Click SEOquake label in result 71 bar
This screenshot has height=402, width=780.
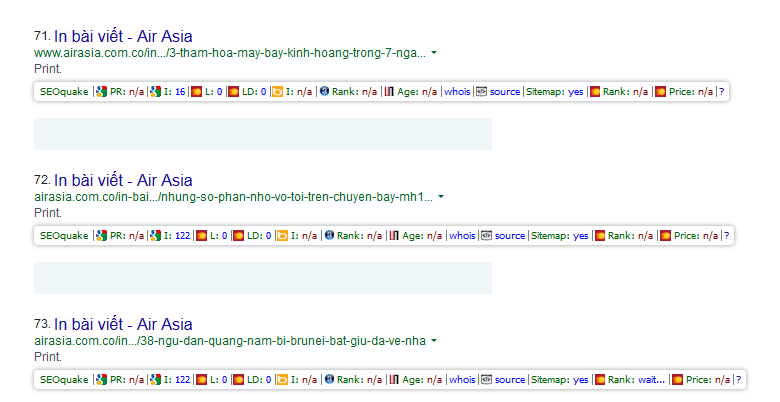click(64, 92)
